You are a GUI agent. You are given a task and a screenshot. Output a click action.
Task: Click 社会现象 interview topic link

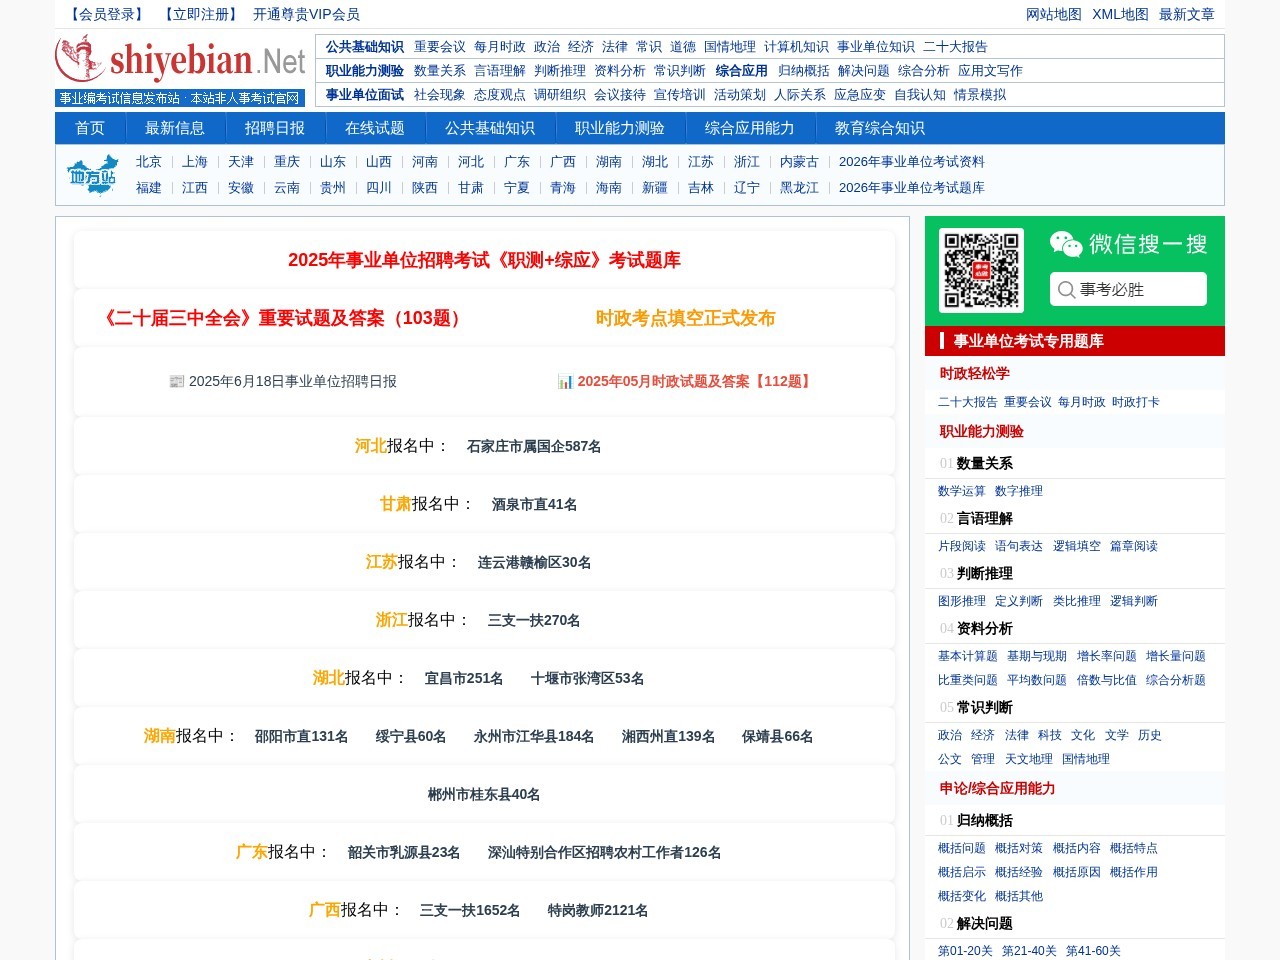[440, 95]
